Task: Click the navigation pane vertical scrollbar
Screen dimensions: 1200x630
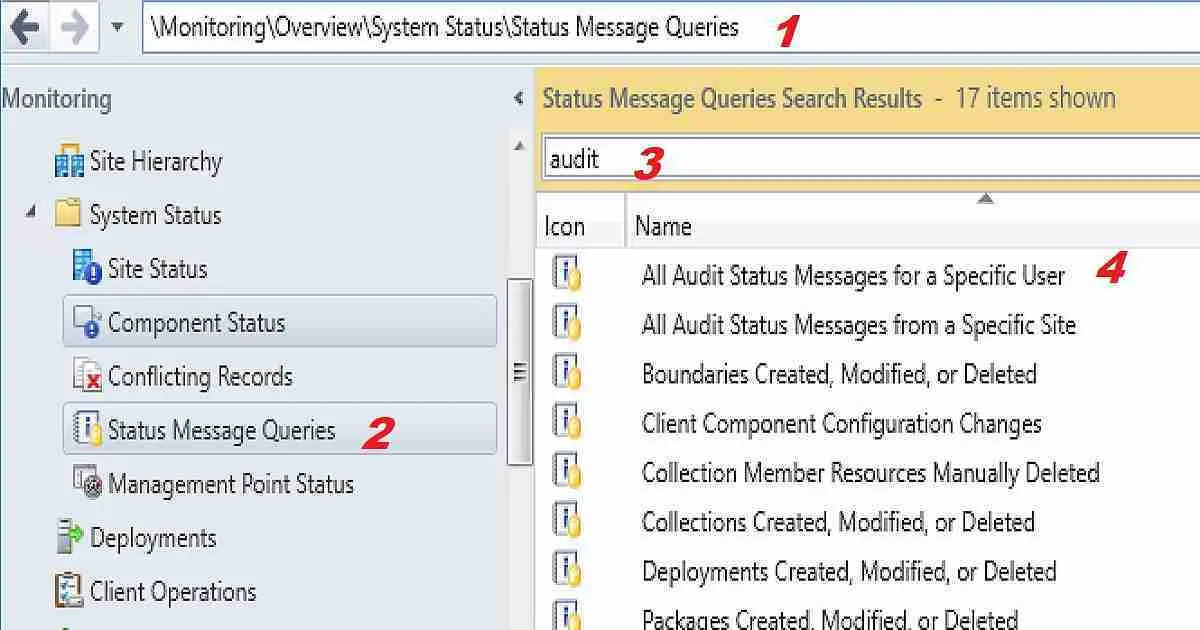Action: pos(519,372)
